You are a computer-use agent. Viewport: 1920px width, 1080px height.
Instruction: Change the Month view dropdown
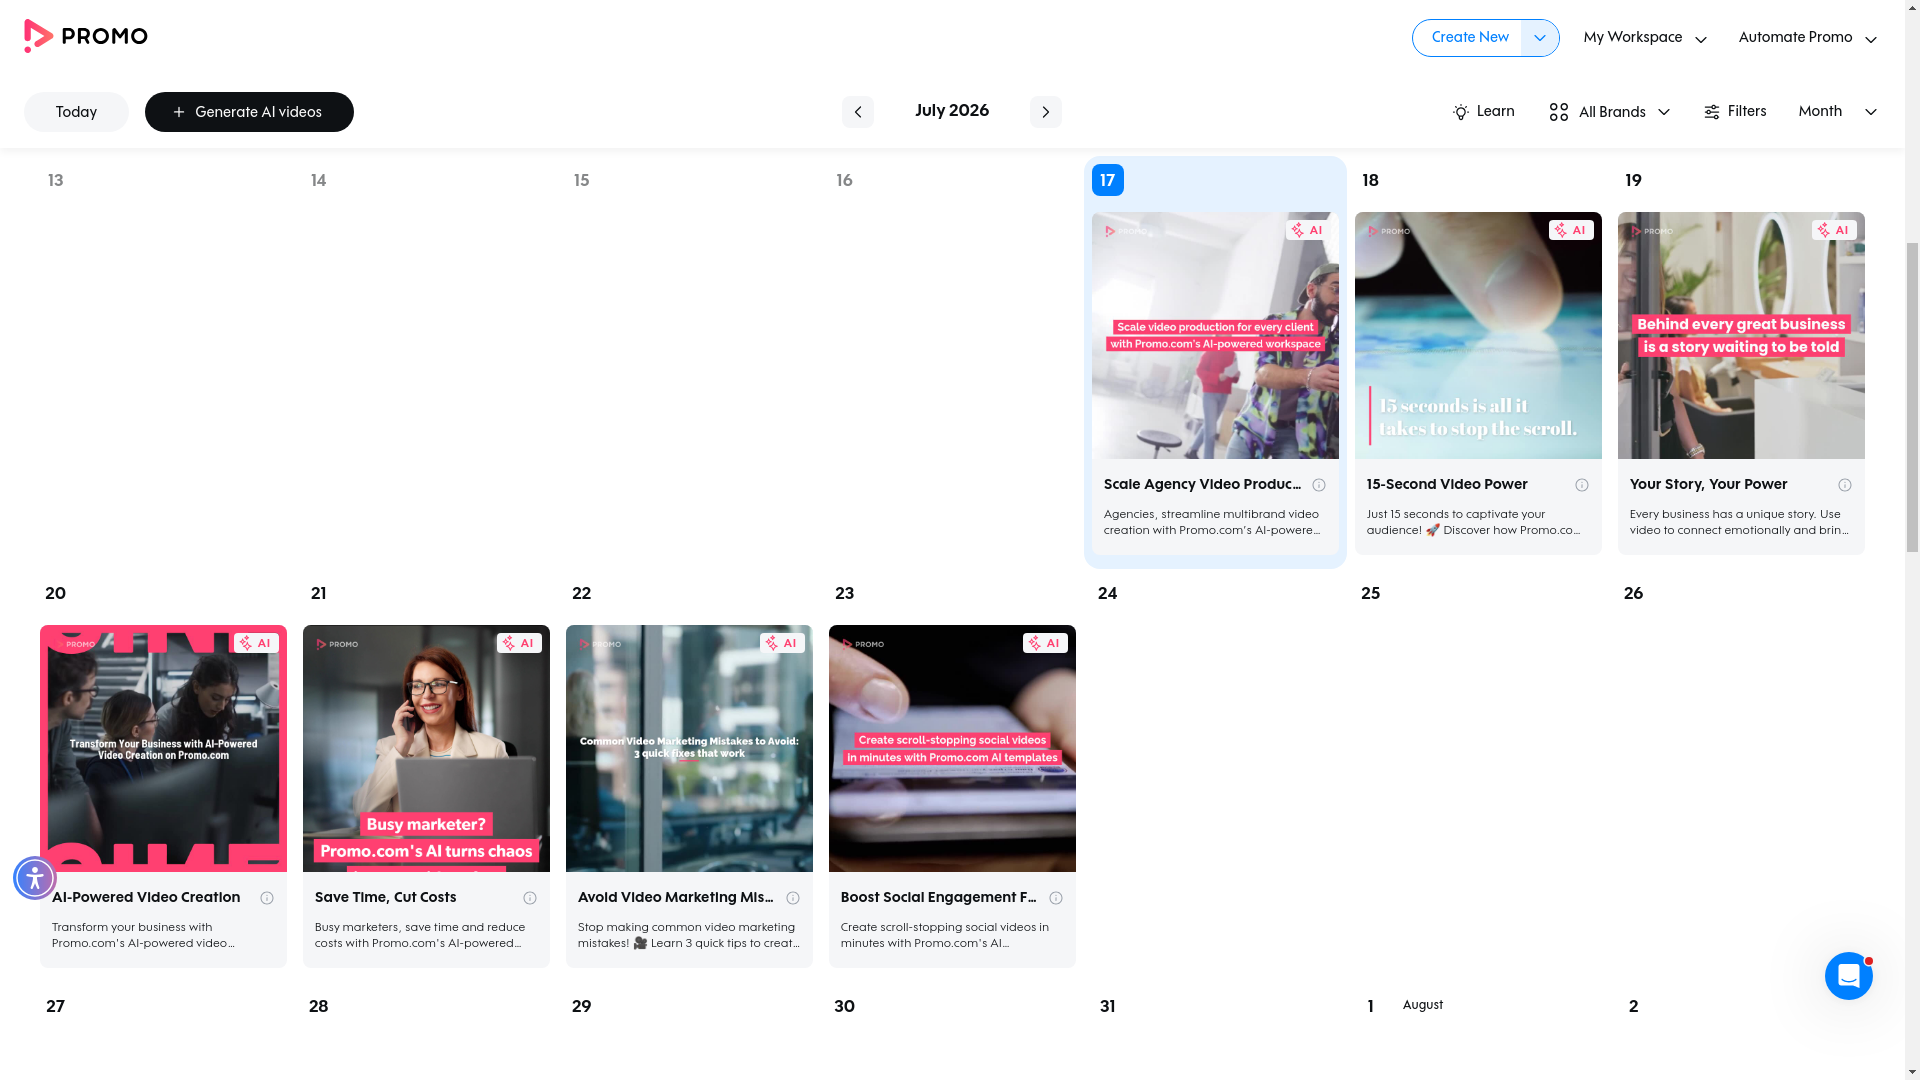(1837, 112)
